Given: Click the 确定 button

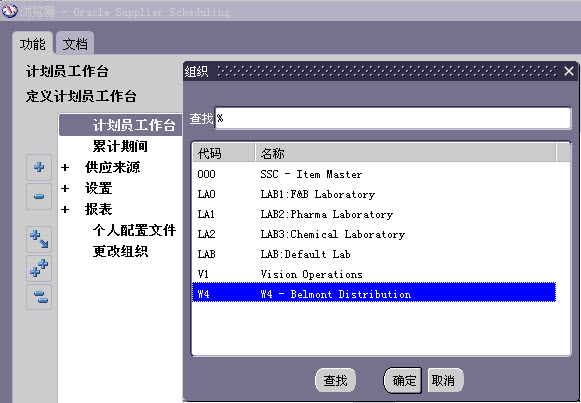Looking at the screenshot, I should 404,380.
